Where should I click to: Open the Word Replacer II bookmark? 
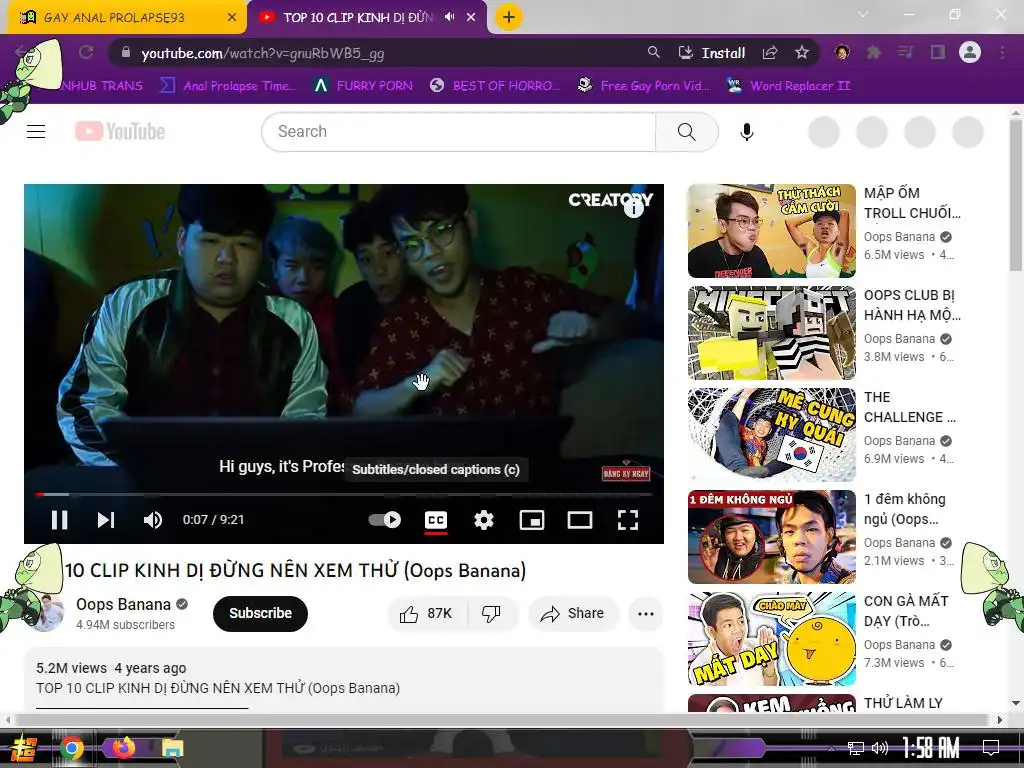[788, 86]
